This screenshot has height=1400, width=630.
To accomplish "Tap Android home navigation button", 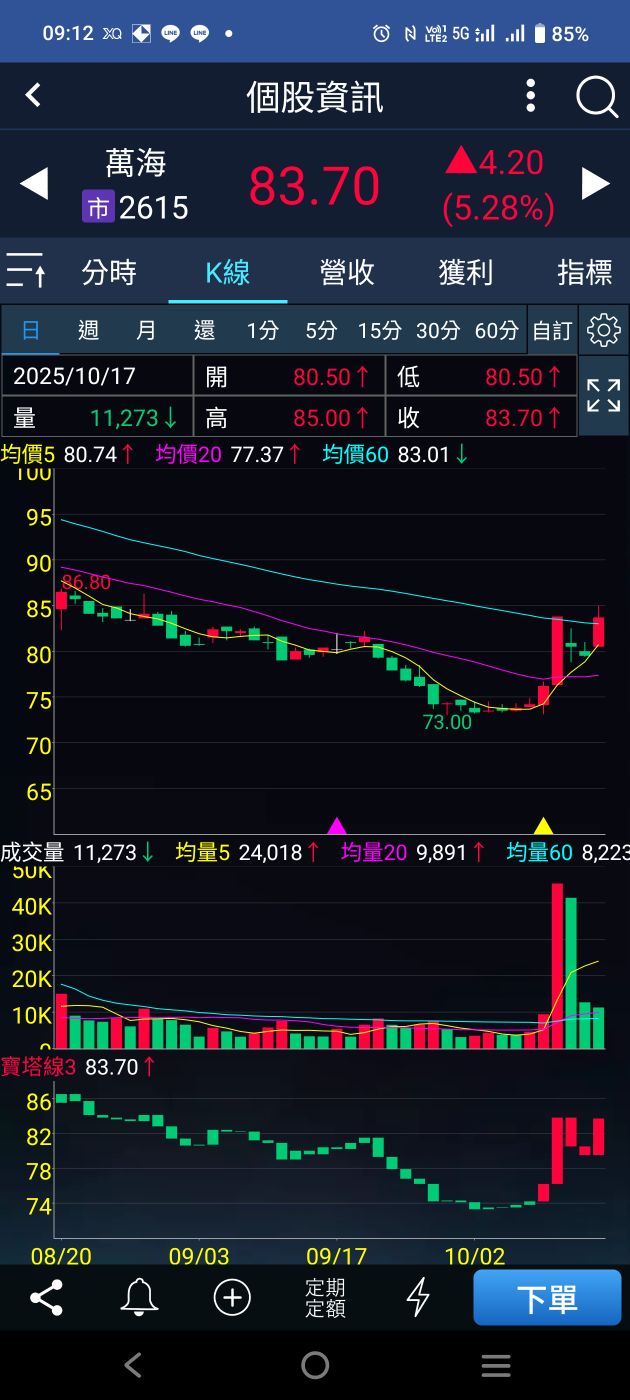I will (x=315, y=1365).
